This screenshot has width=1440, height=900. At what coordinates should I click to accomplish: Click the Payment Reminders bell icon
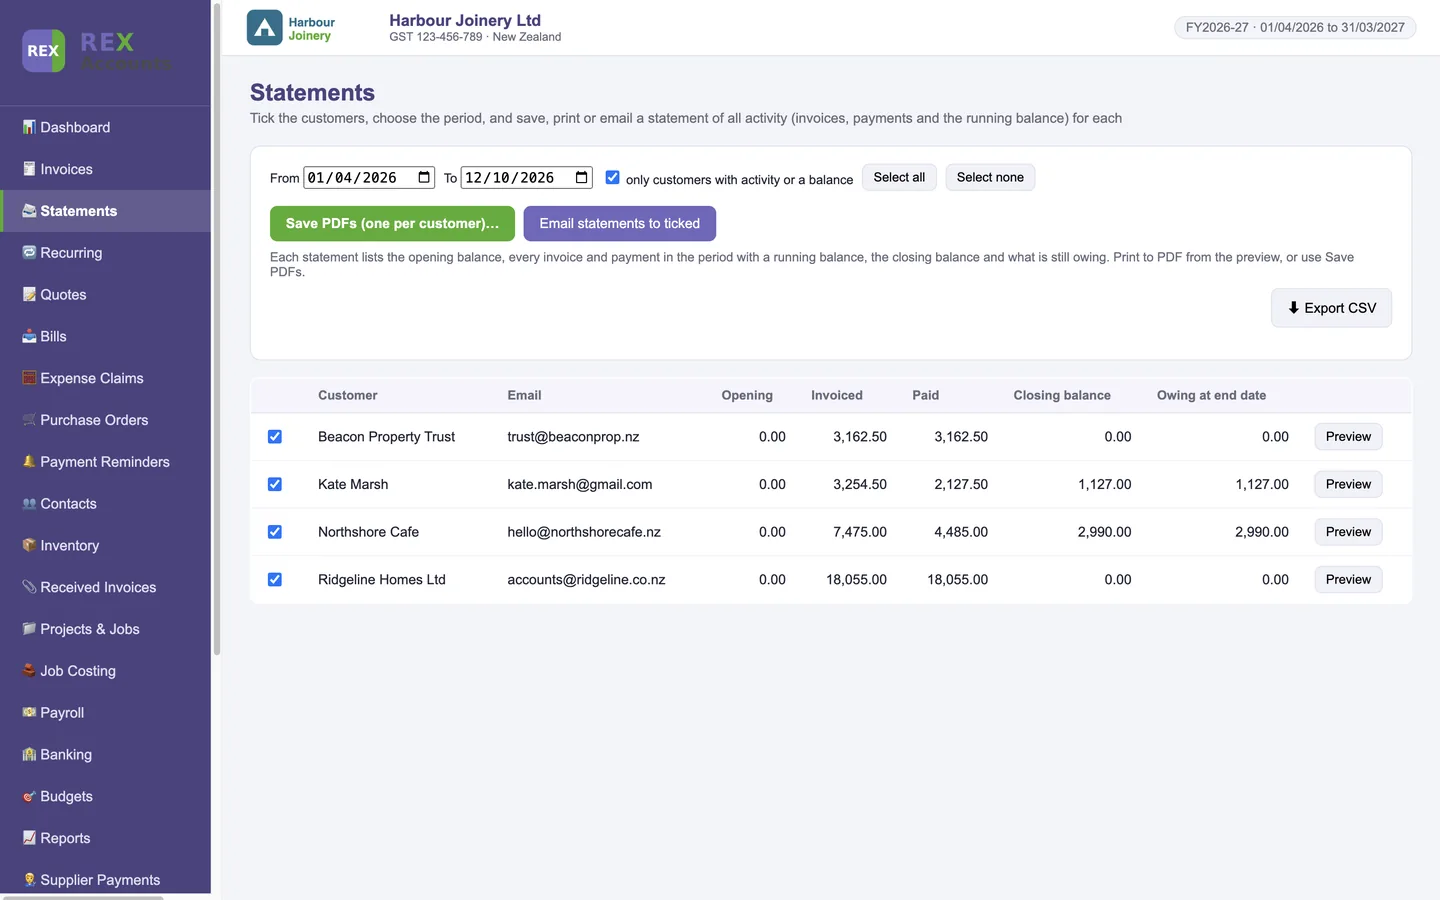click(29, 462)
